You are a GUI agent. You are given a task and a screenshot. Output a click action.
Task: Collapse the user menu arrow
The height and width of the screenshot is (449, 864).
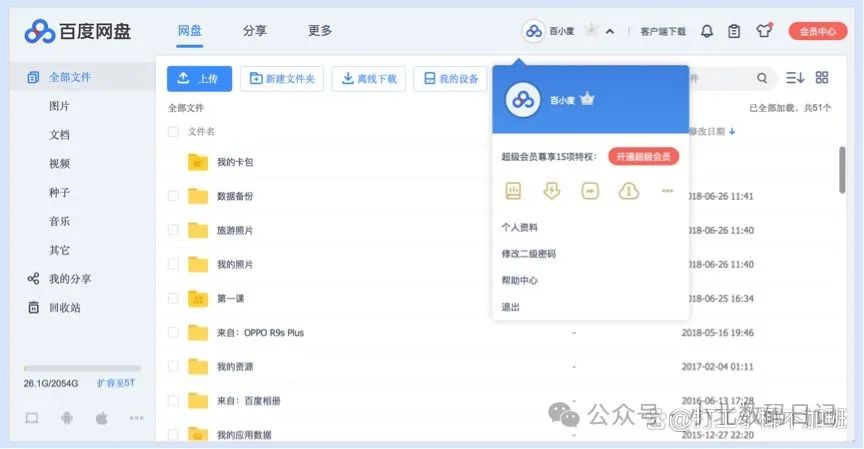[609, 31]
